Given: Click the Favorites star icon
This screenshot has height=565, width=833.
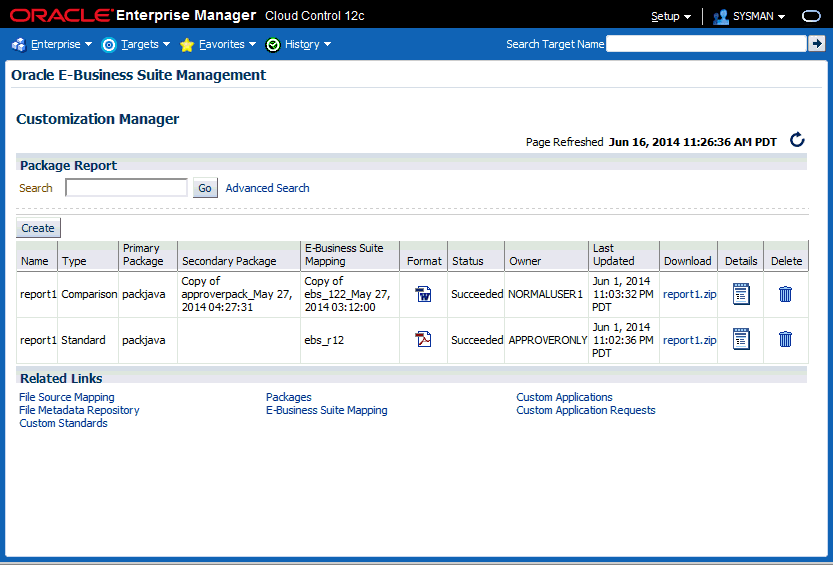Looking at the screenshot, I should pos(187,45).
